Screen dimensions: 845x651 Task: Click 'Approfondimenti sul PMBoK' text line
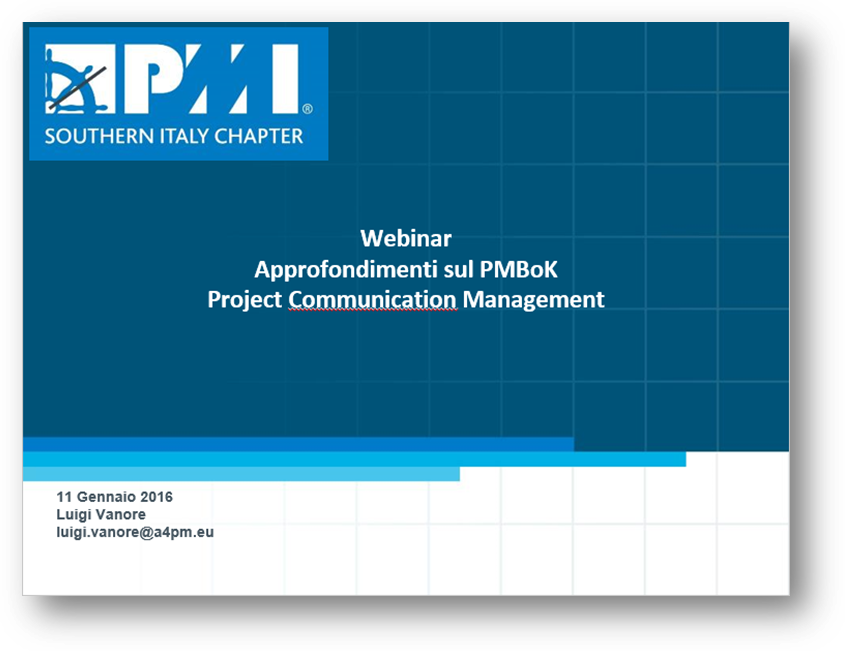[406, 269]
